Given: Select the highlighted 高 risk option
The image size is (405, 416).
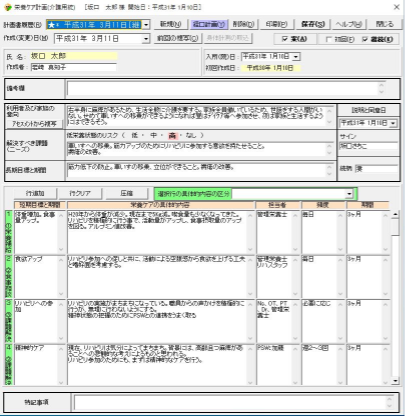Looking at the screenshot, I should point(172,135).
